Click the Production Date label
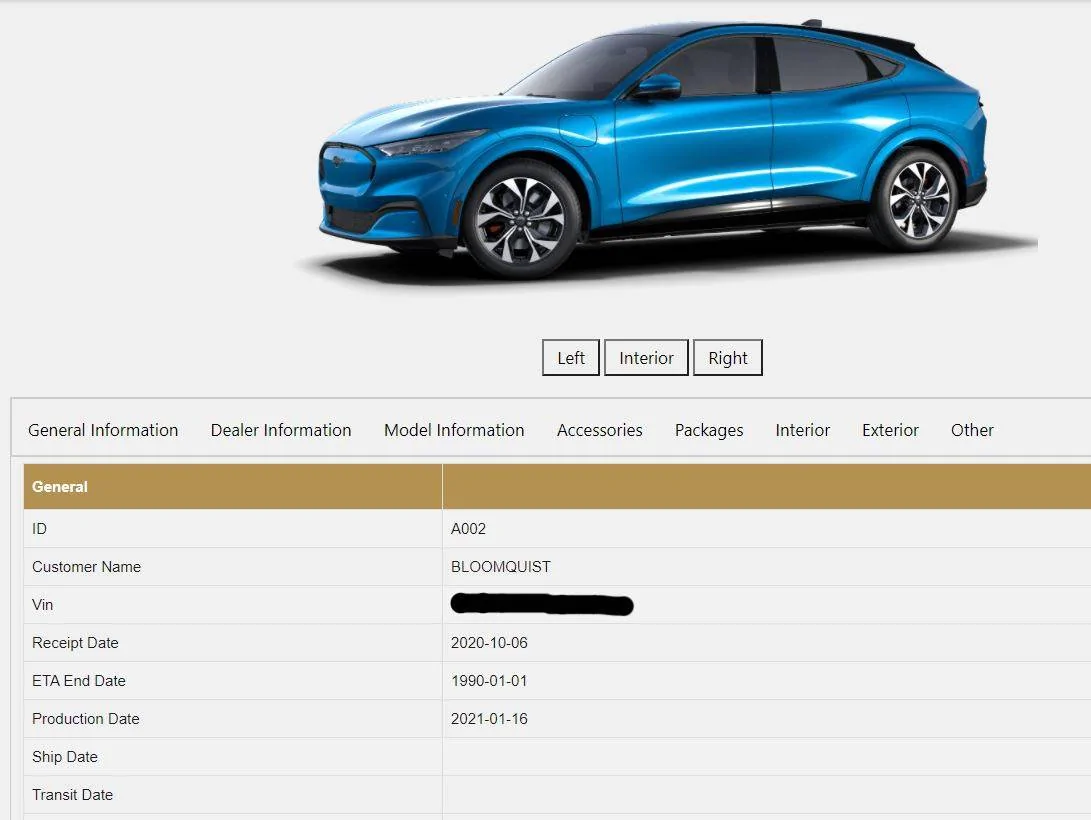Screen dimensions: 1091x820 coord(86,718)
